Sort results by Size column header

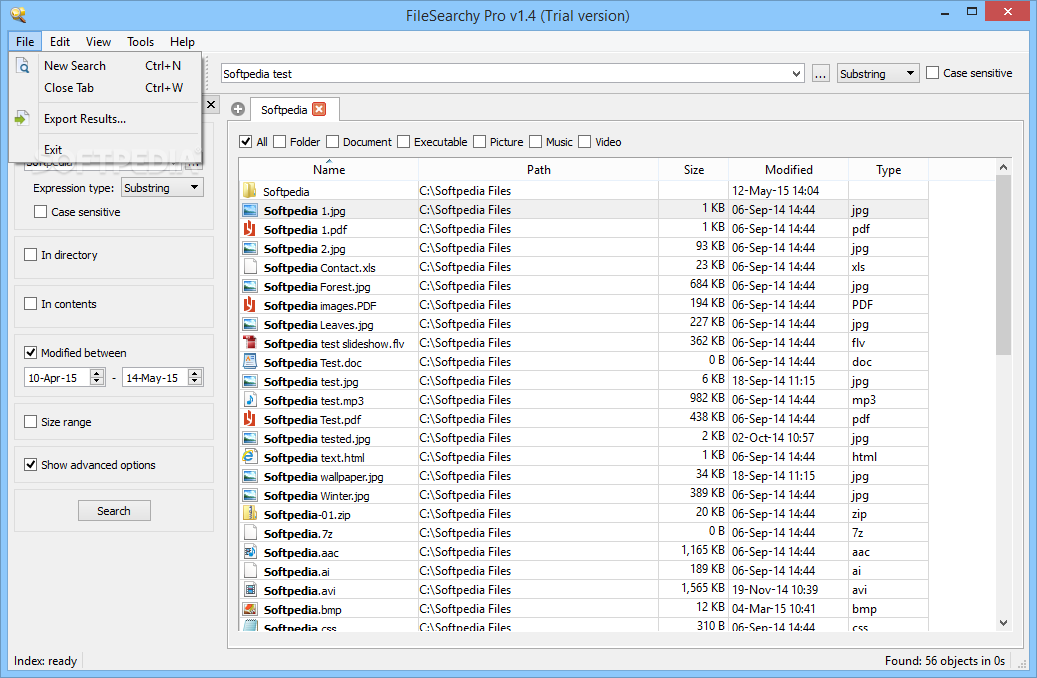tap(694, 169)
